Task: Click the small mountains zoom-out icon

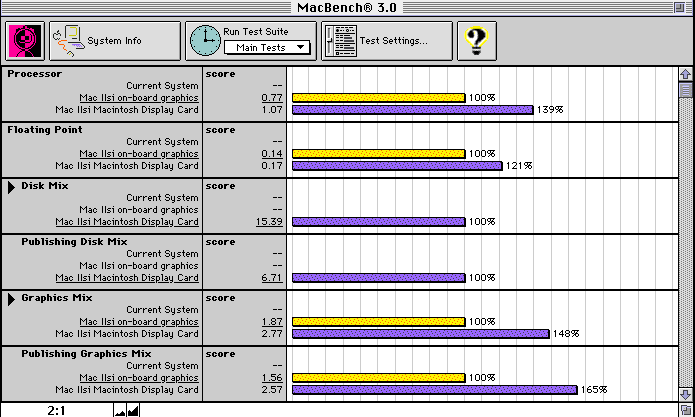Action: [120, 411]
